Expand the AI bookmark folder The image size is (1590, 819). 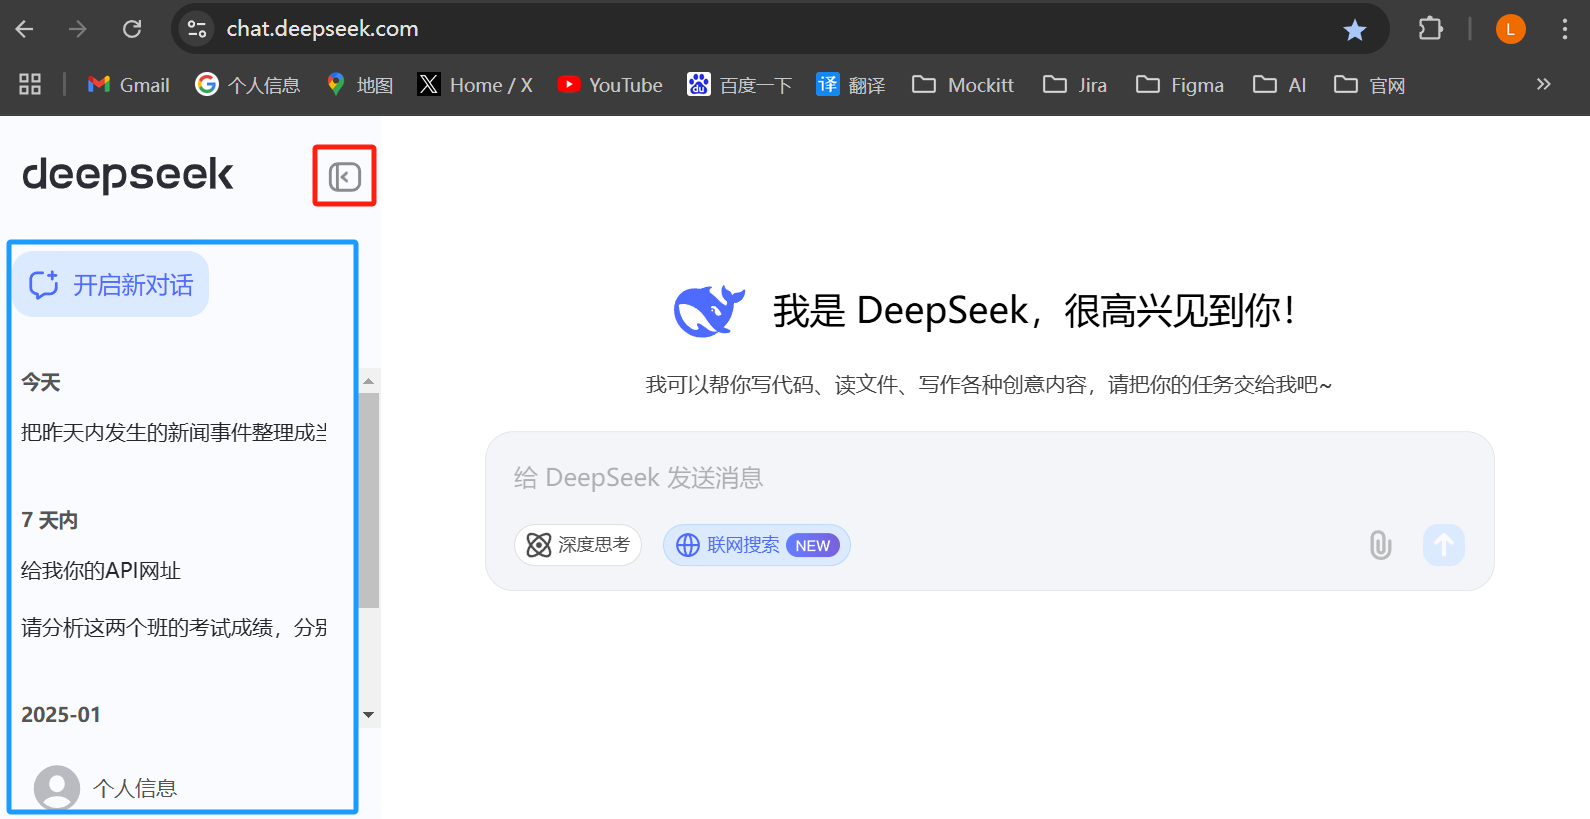click(1280, 85)
